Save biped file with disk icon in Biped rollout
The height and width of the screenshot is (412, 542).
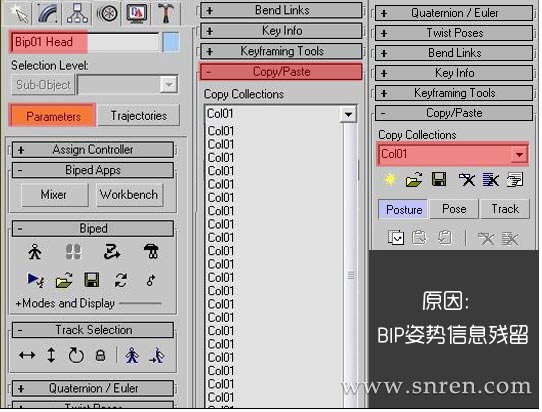pyautogui.click(x=92, y=280)
